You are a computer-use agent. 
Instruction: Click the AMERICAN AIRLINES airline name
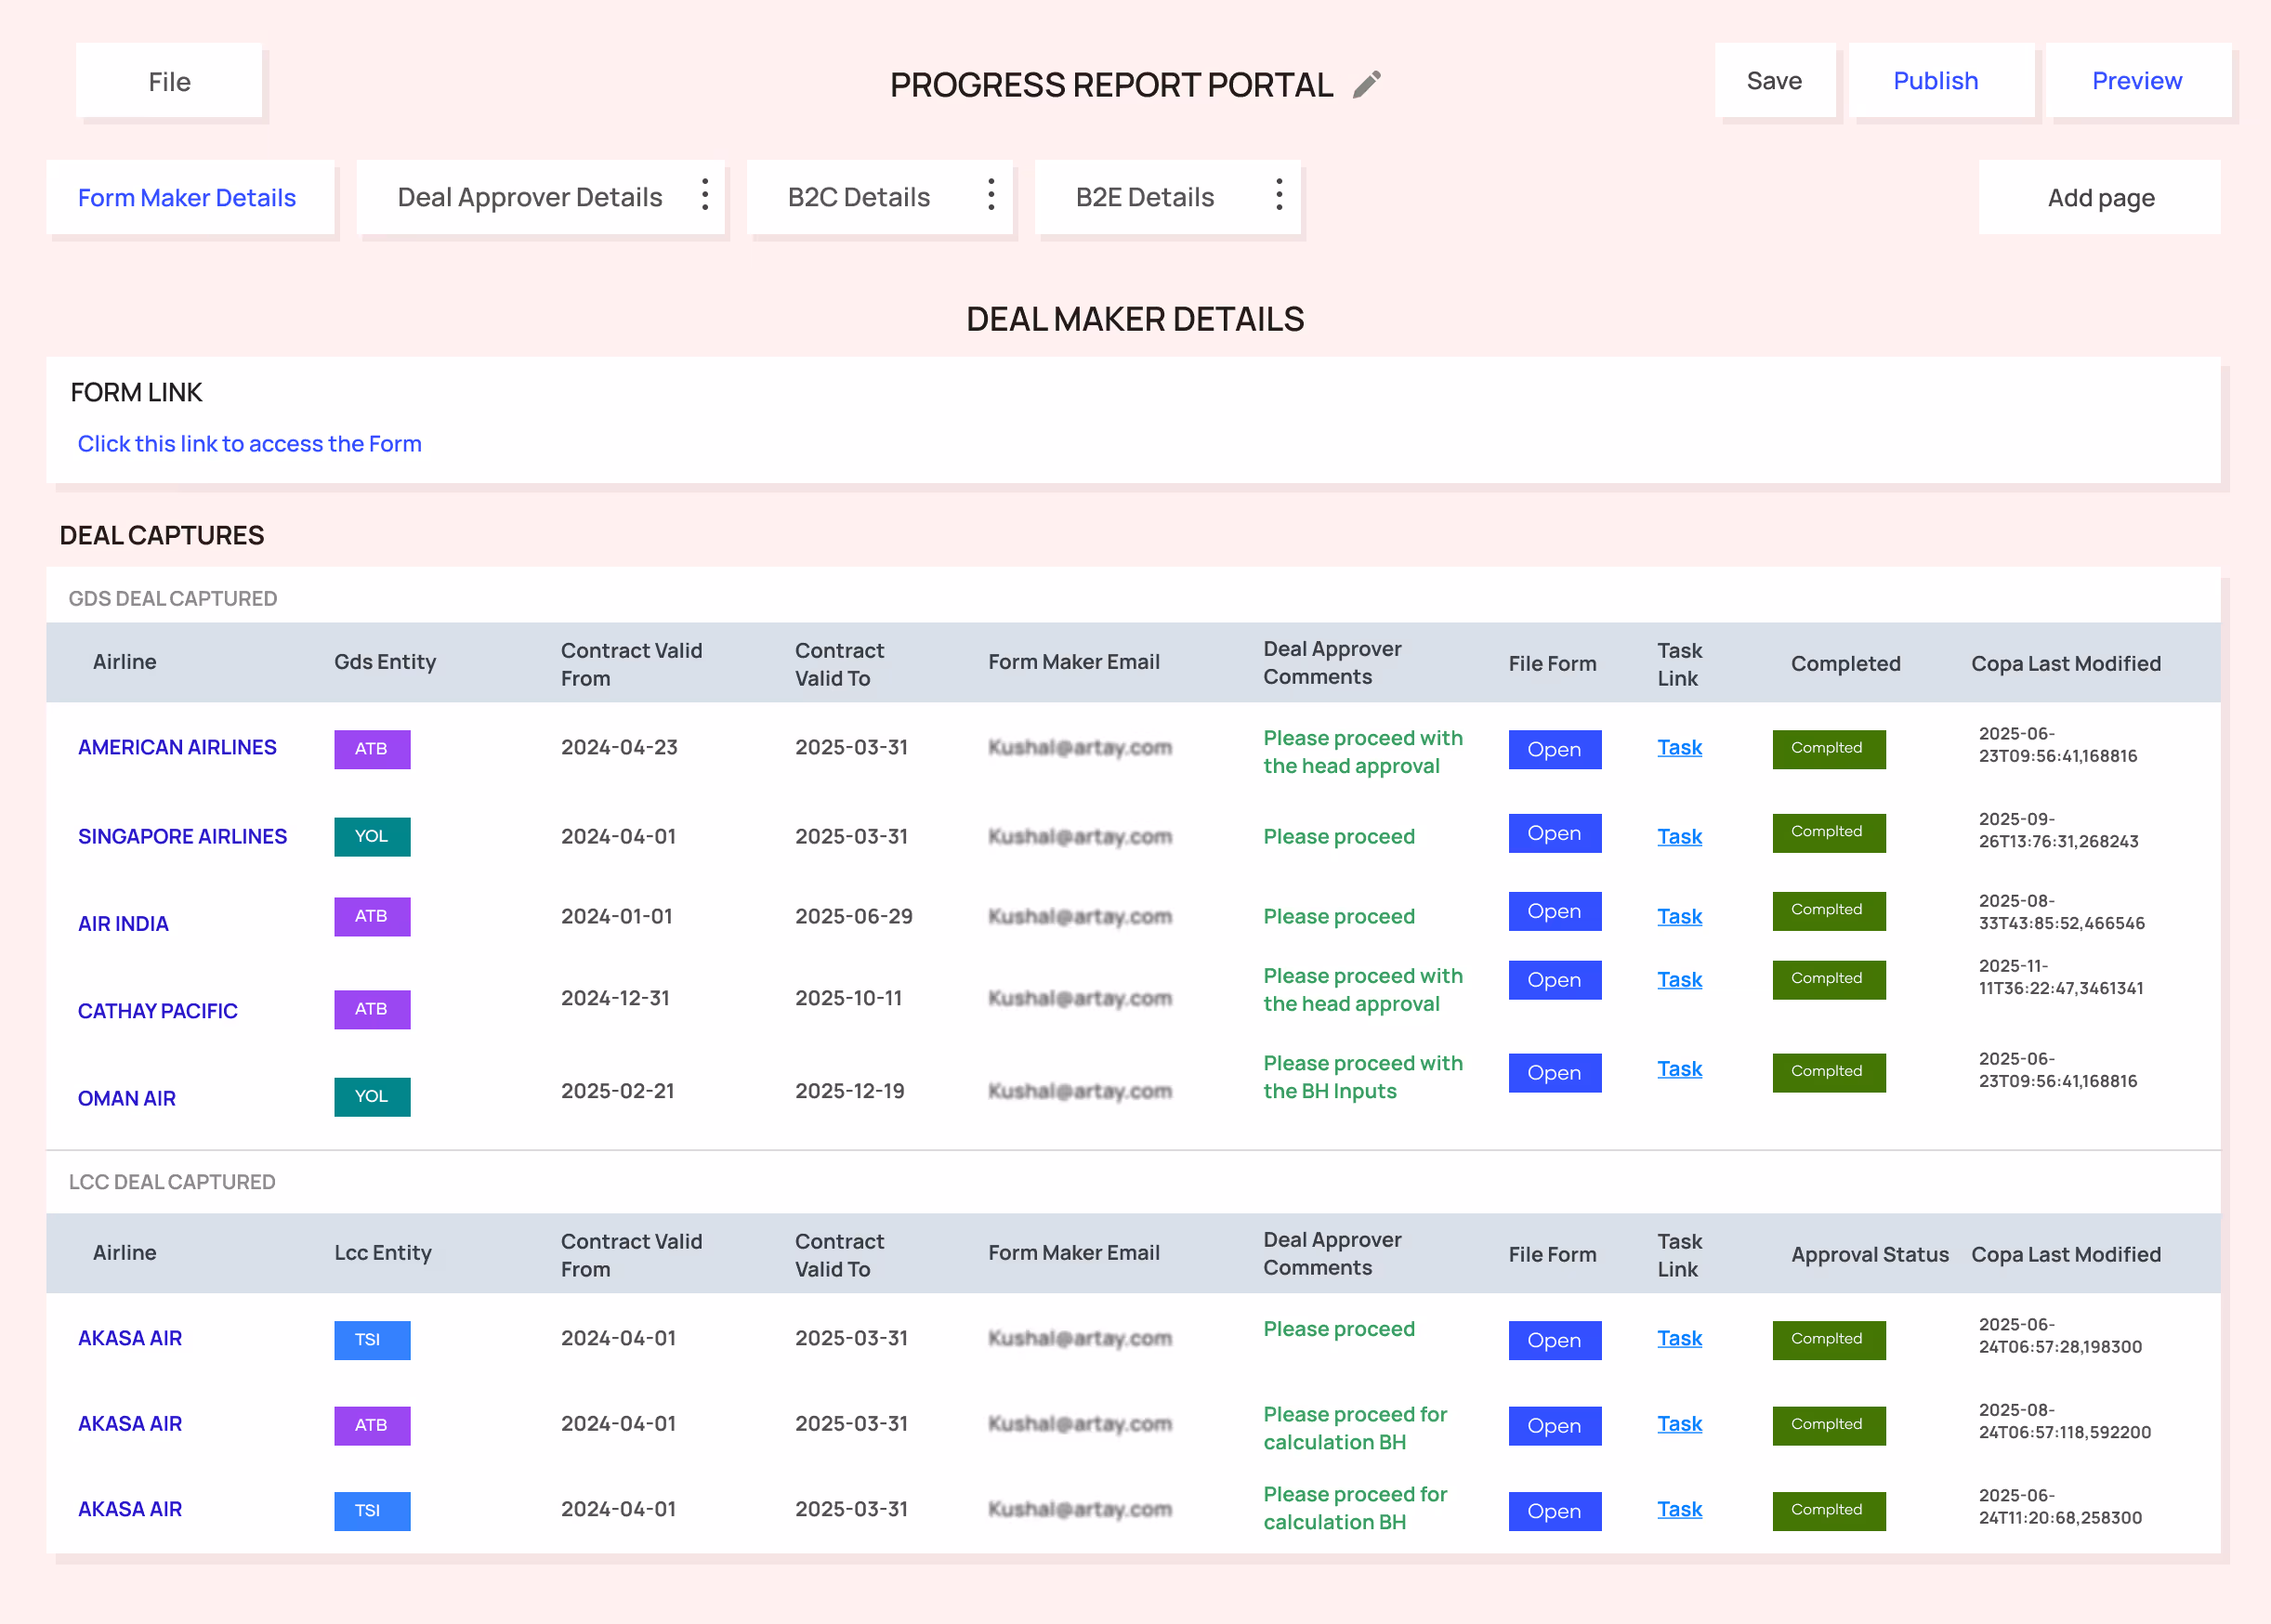pyautogui.click(x=177, y=748)
